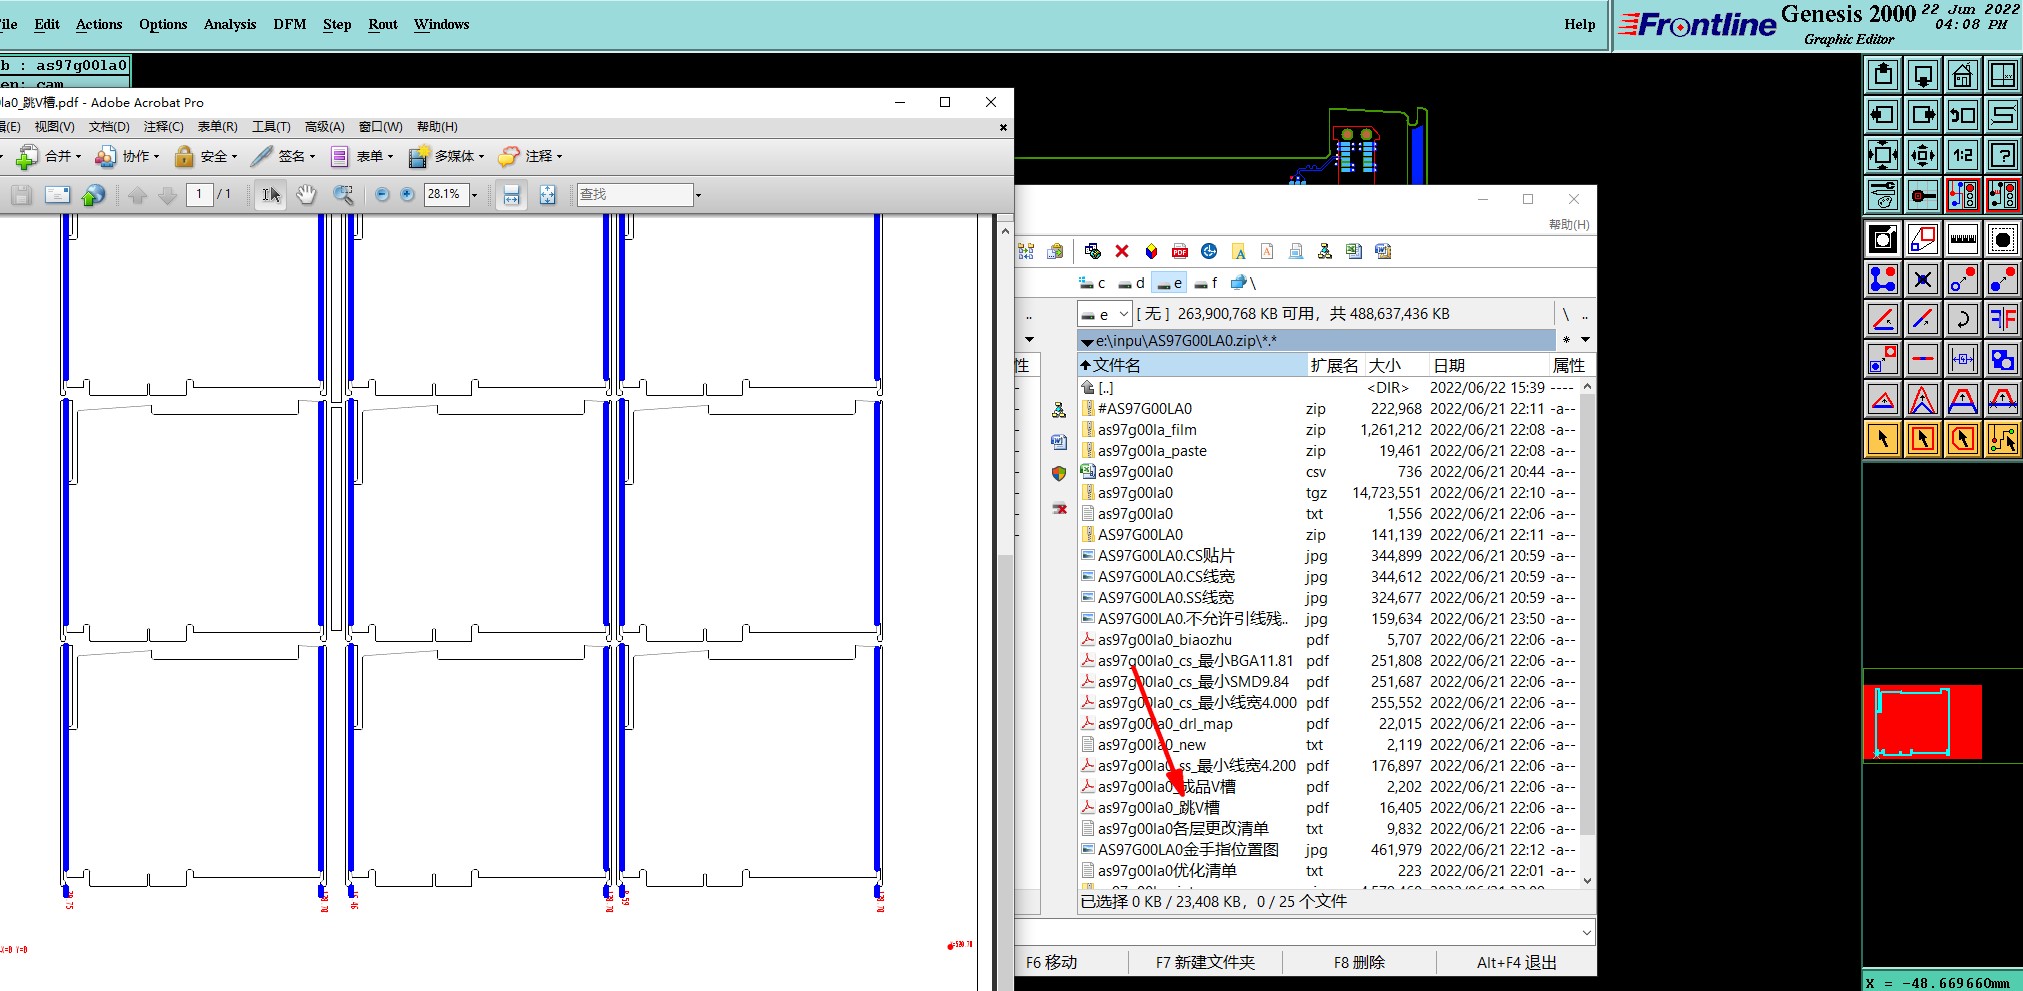Switch to drive d button
This screenshot has width=2023, height=991.
[x=1131, y=283]
